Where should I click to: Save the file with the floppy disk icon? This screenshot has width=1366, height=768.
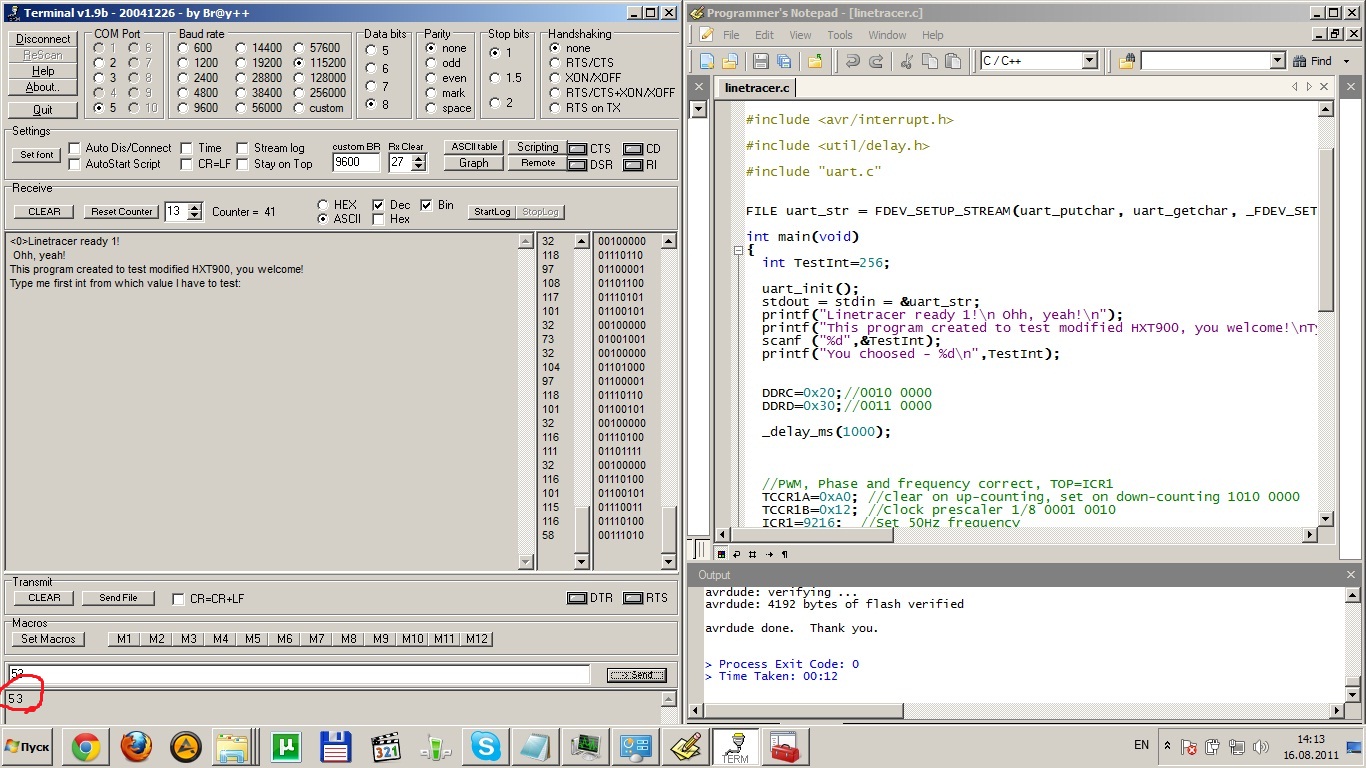pos(763,61)
